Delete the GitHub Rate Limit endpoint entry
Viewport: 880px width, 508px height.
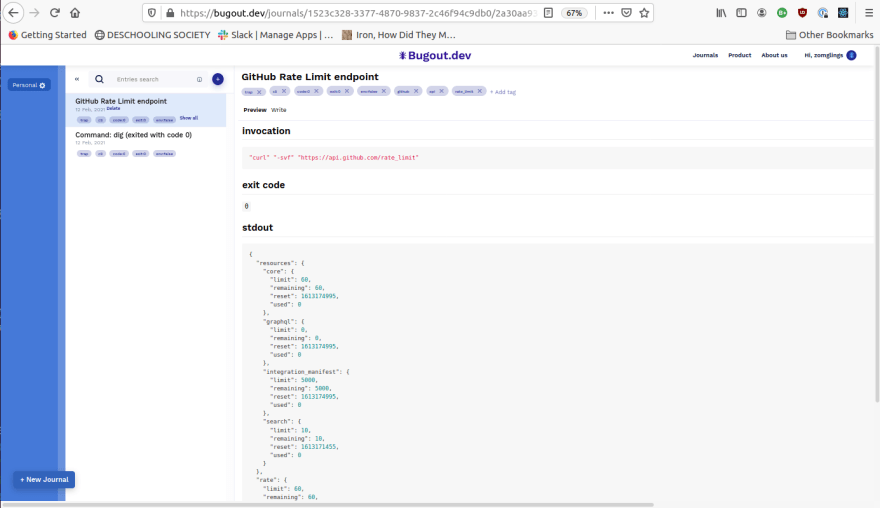pos(113,108)
